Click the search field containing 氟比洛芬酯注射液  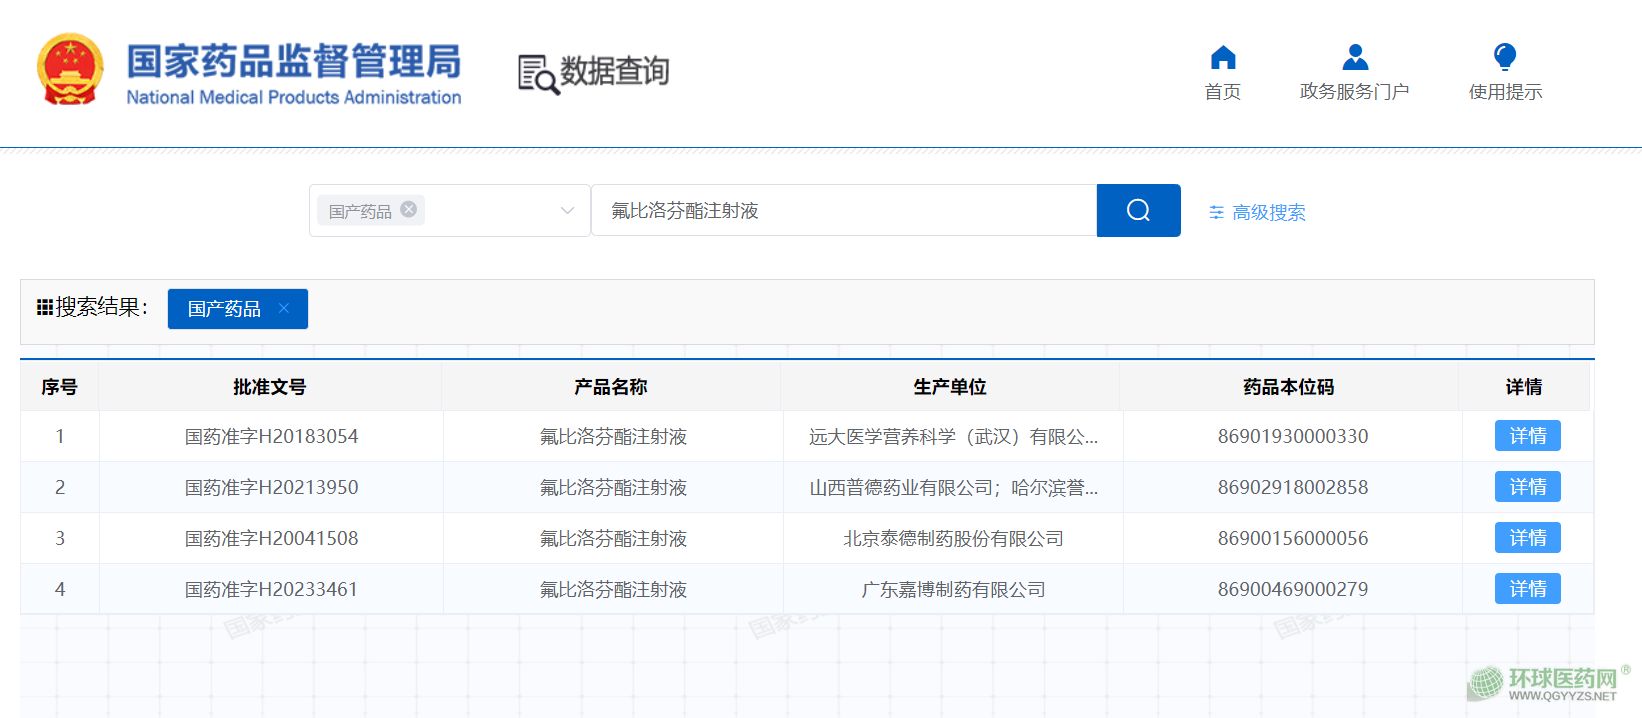(842, 211)
